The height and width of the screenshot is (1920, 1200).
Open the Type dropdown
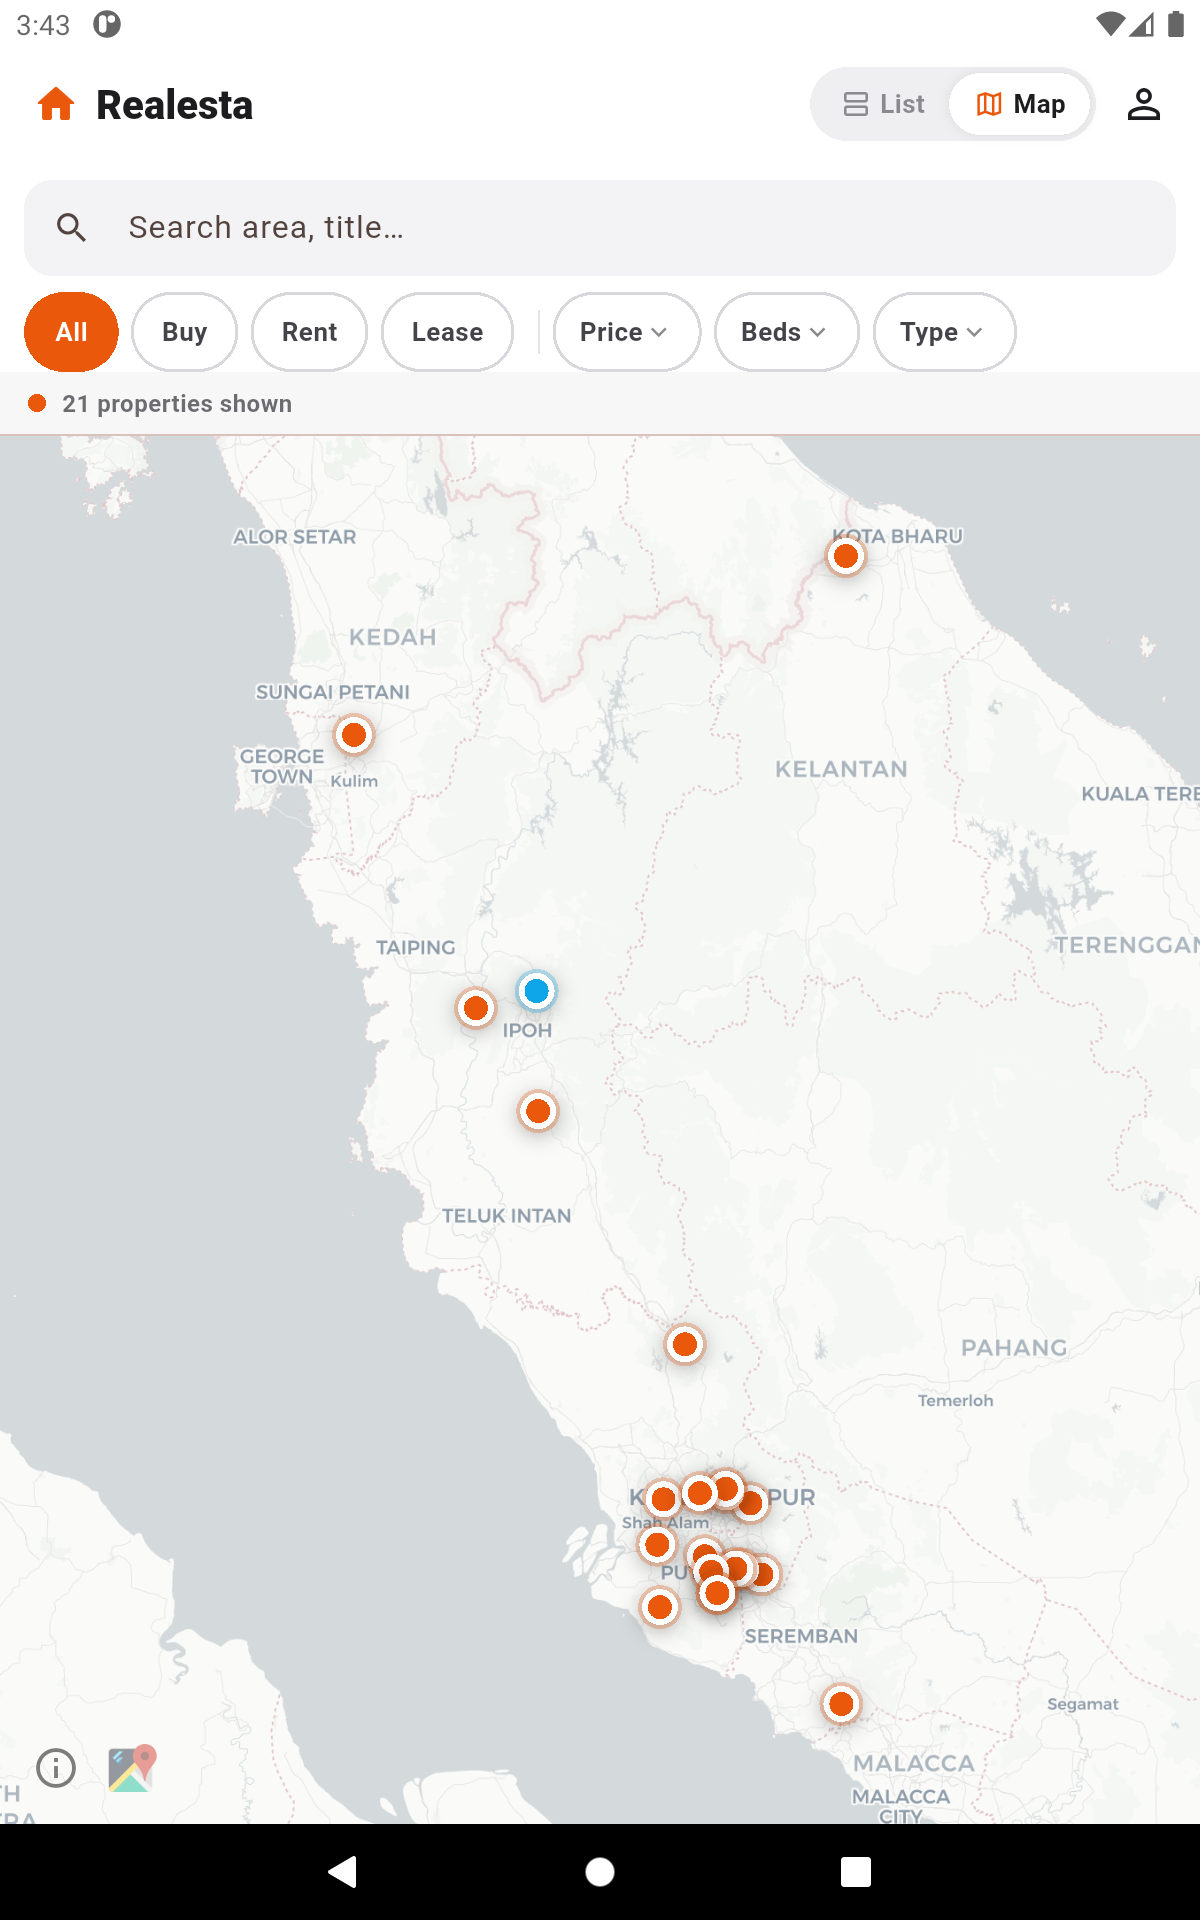point(944,332)
